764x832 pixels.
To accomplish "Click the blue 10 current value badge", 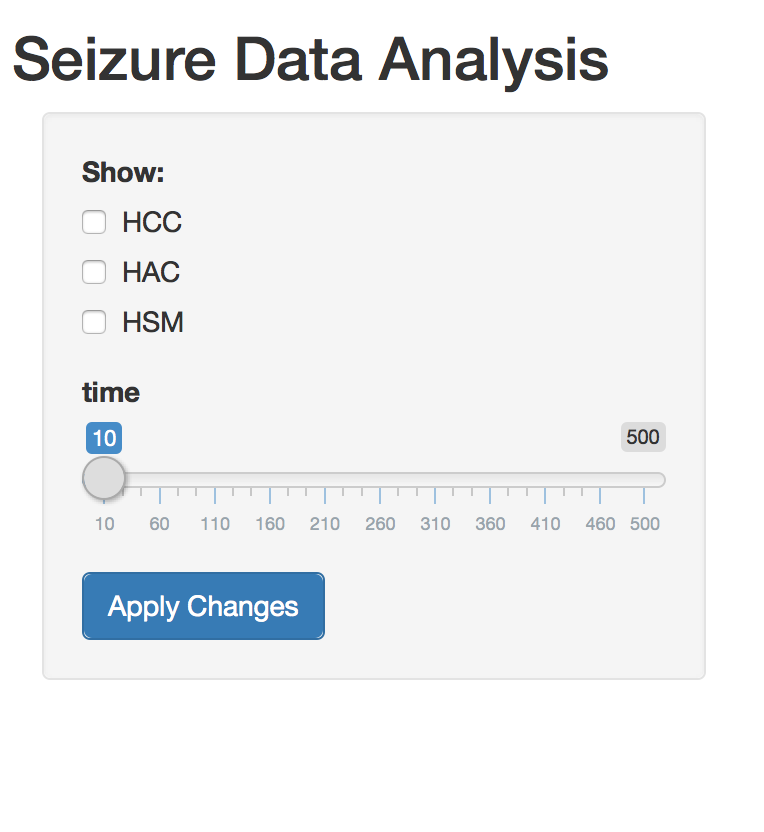I will (x=104, y=437).
